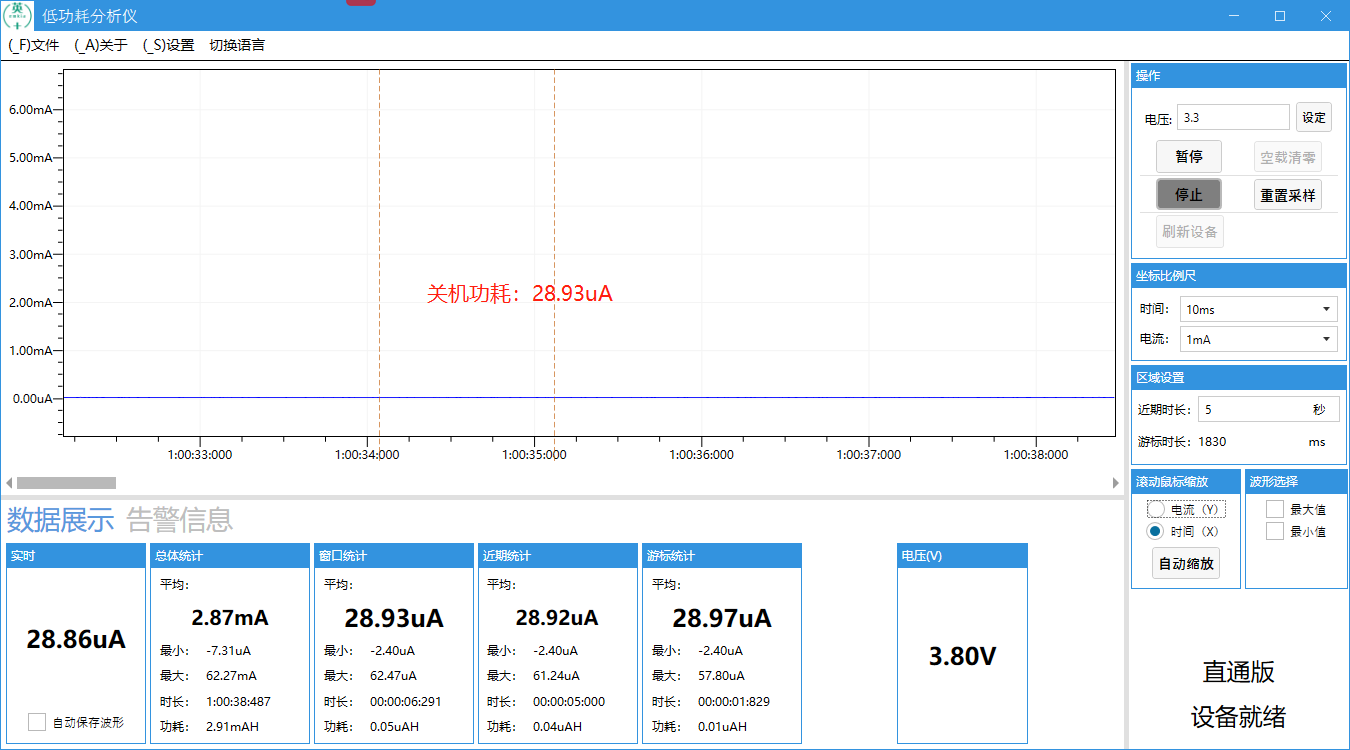The width and height of the screenshot is (1350, 750).
Task: Open the 电流 scale dropdown showing 1mA
Action: coord(1259,340)
